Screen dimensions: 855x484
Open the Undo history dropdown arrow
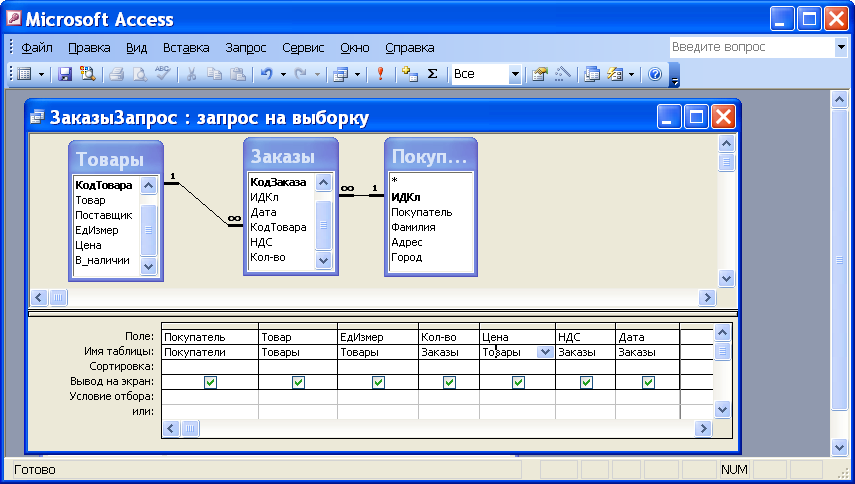(x=283, y=74)
